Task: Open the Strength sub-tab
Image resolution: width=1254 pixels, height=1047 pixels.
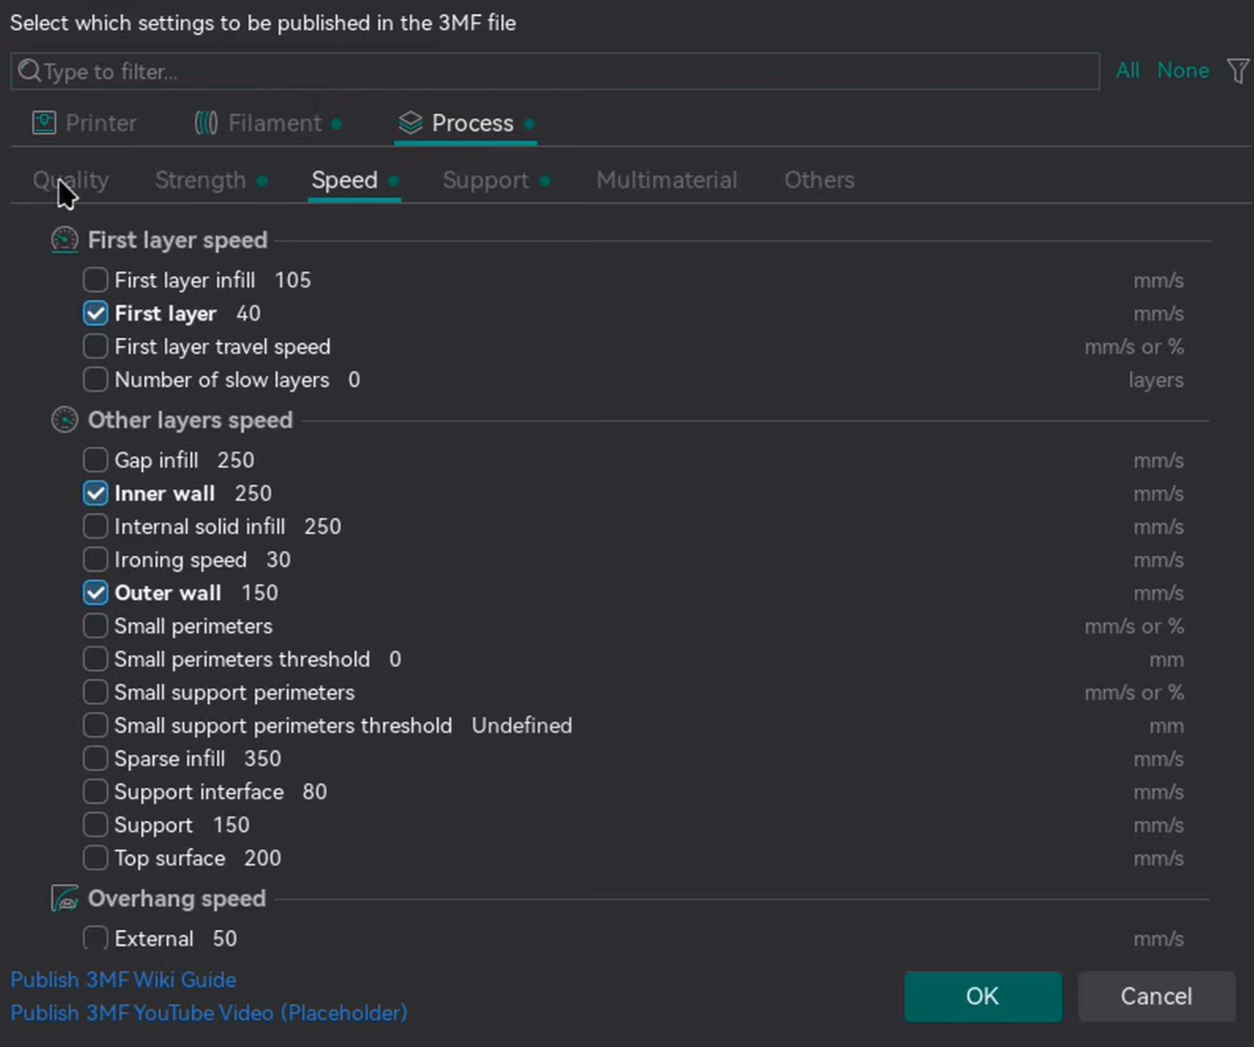Action: click(210, 180)
